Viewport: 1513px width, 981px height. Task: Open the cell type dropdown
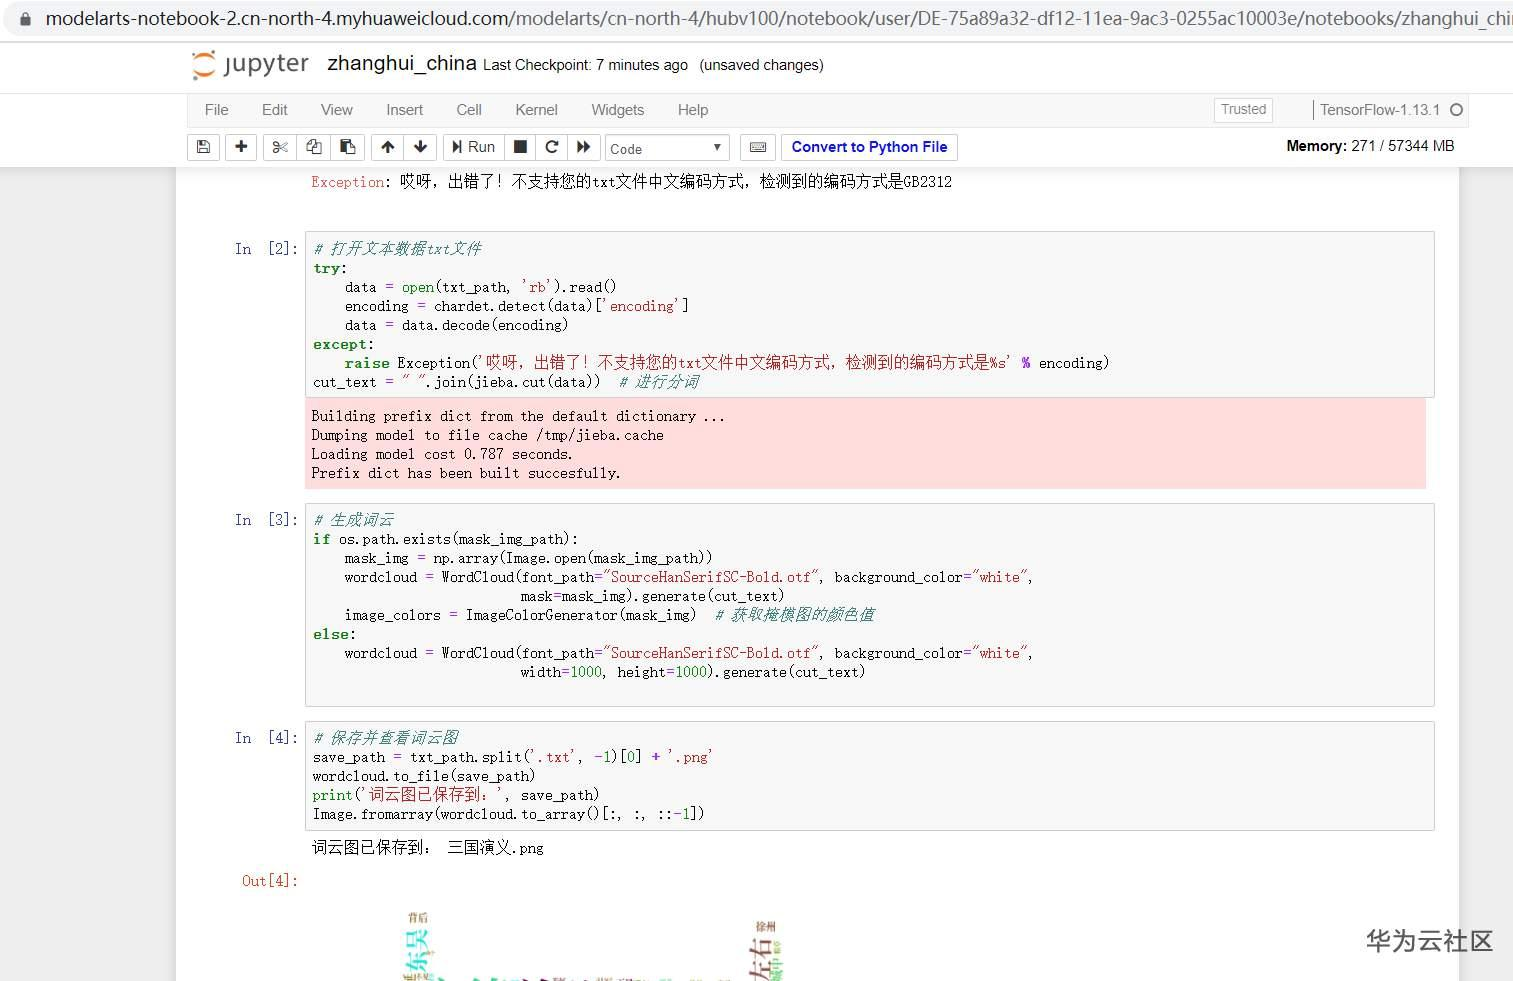coord(666,147)
